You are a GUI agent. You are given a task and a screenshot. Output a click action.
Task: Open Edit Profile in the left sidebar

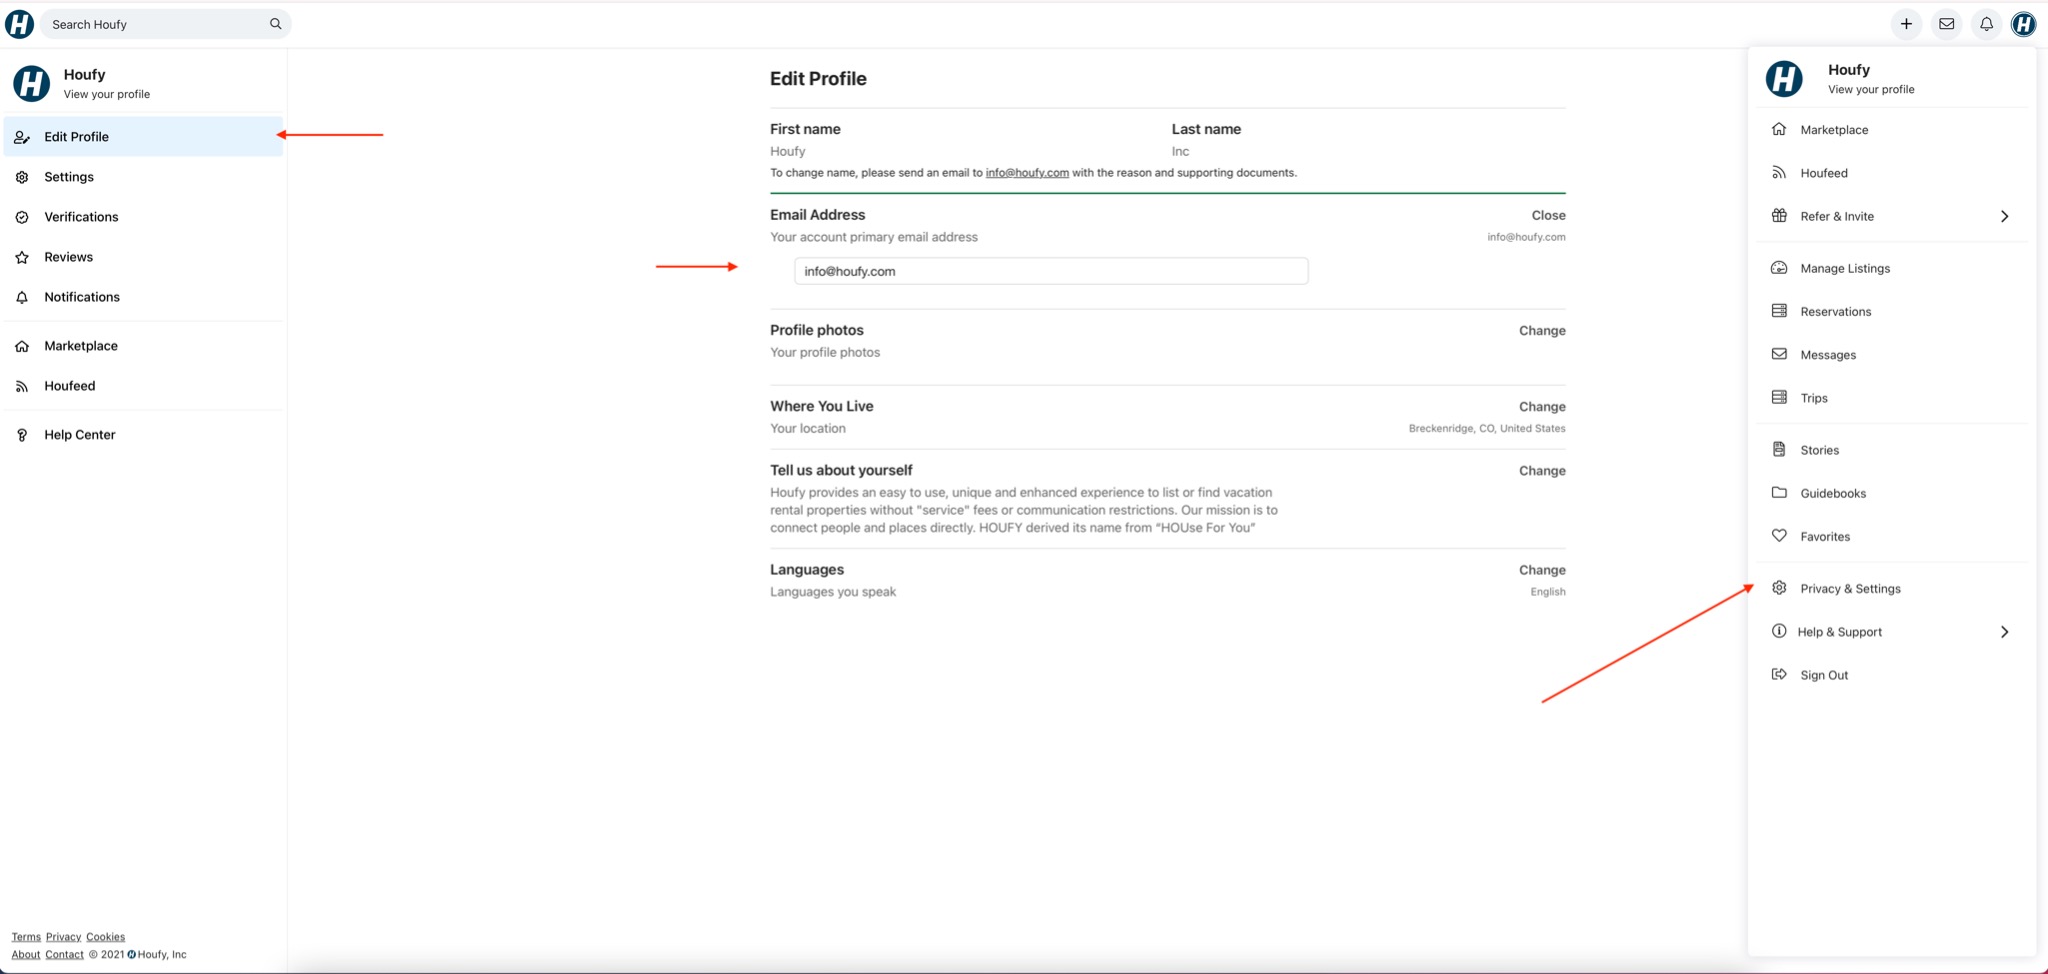pos(143,137)
